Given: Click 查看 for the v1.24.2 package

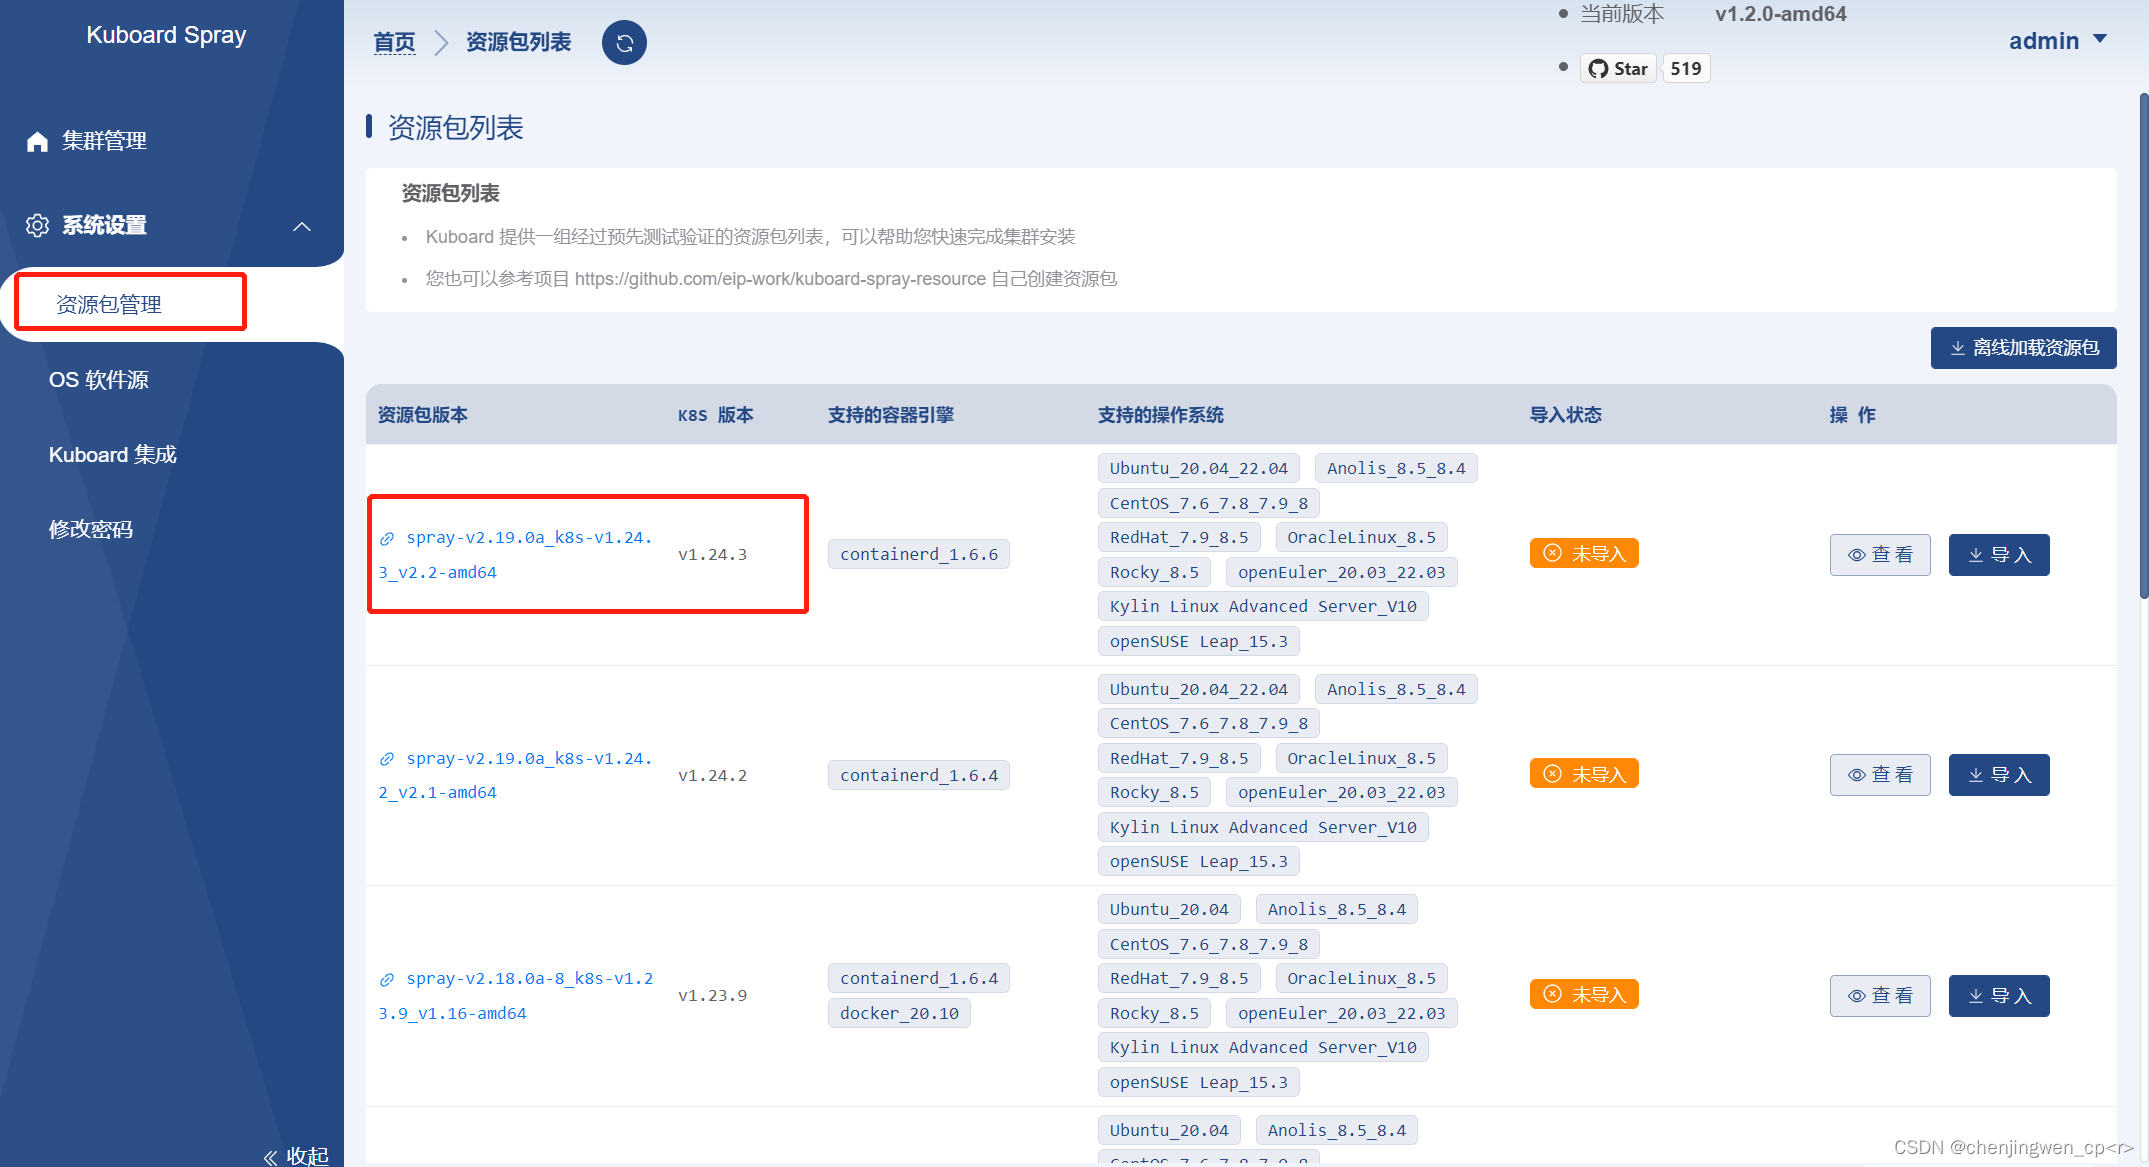Looking at the screenshot, I should click(x=1879, y=775).
